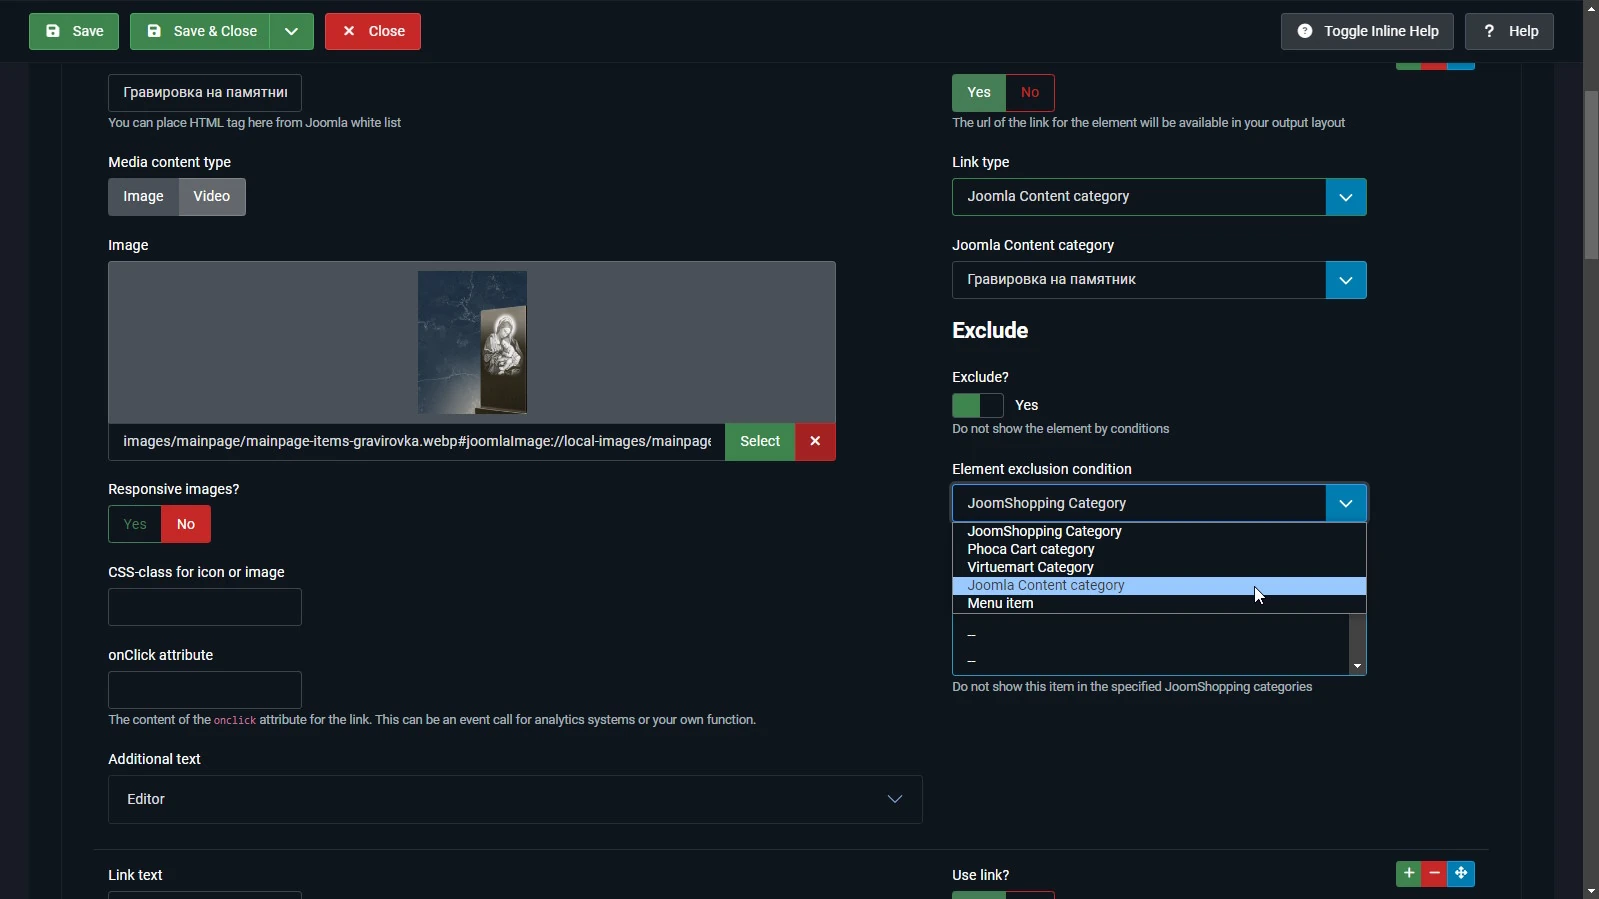
Task: Click the page vertical scrollbar thumb
Action: [x=1591, y=175]
